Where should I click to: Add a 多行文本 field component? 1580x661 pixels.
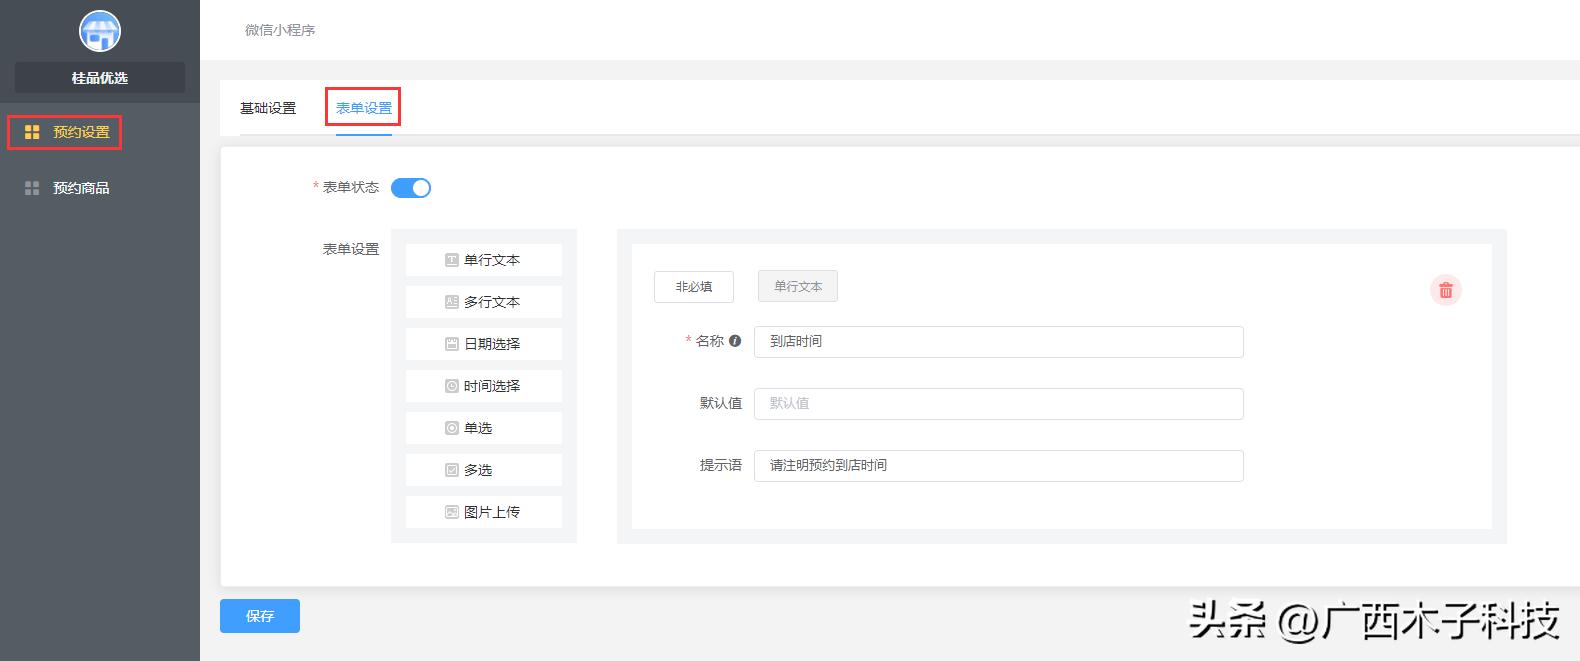tap(484, 302)
